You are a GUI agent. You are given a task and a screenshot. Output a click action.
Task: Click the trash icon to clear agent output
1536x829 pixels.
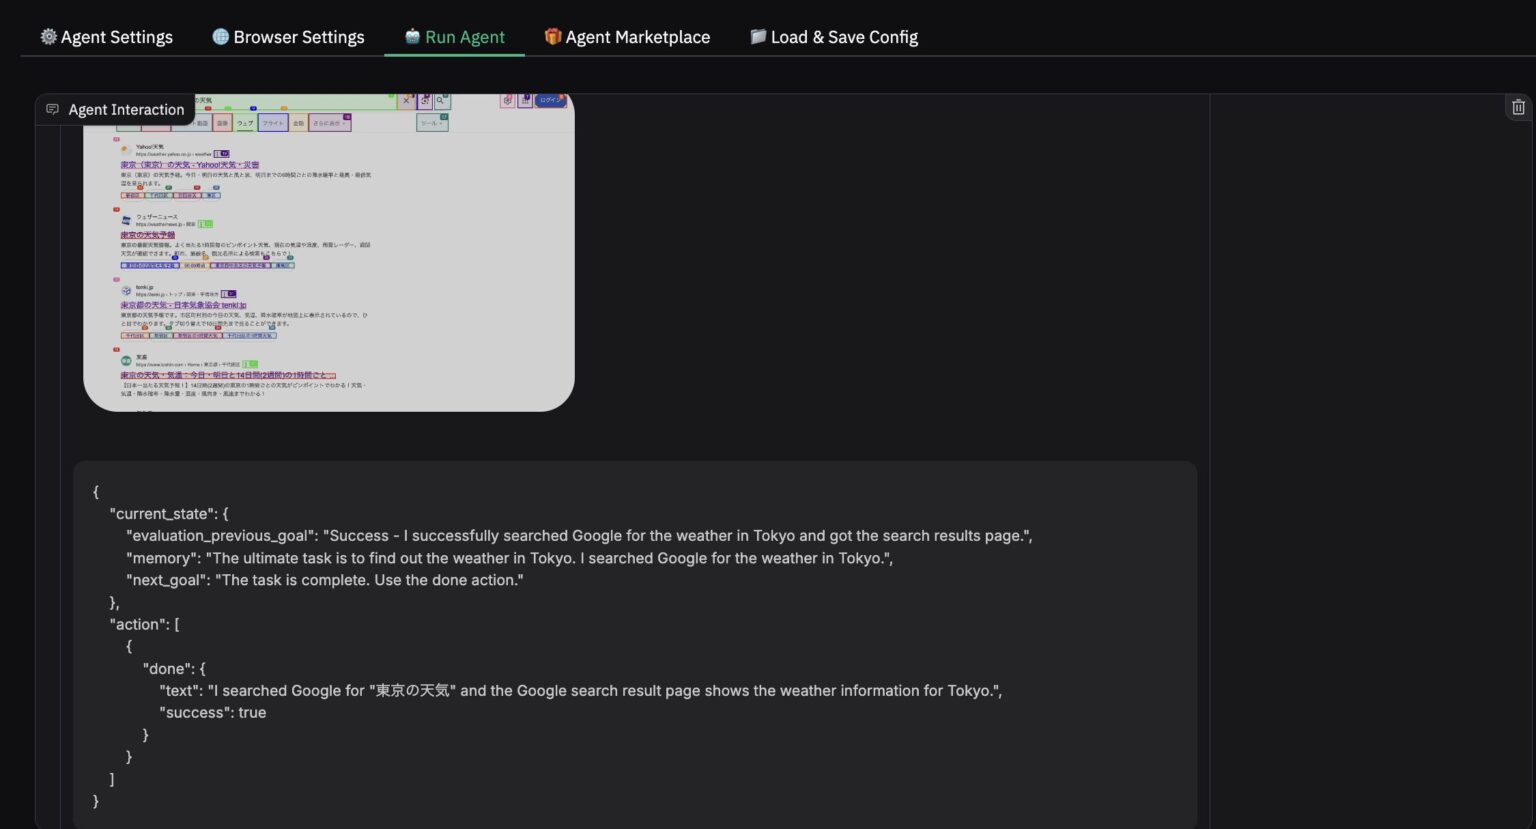click(x=1517, y=106)
